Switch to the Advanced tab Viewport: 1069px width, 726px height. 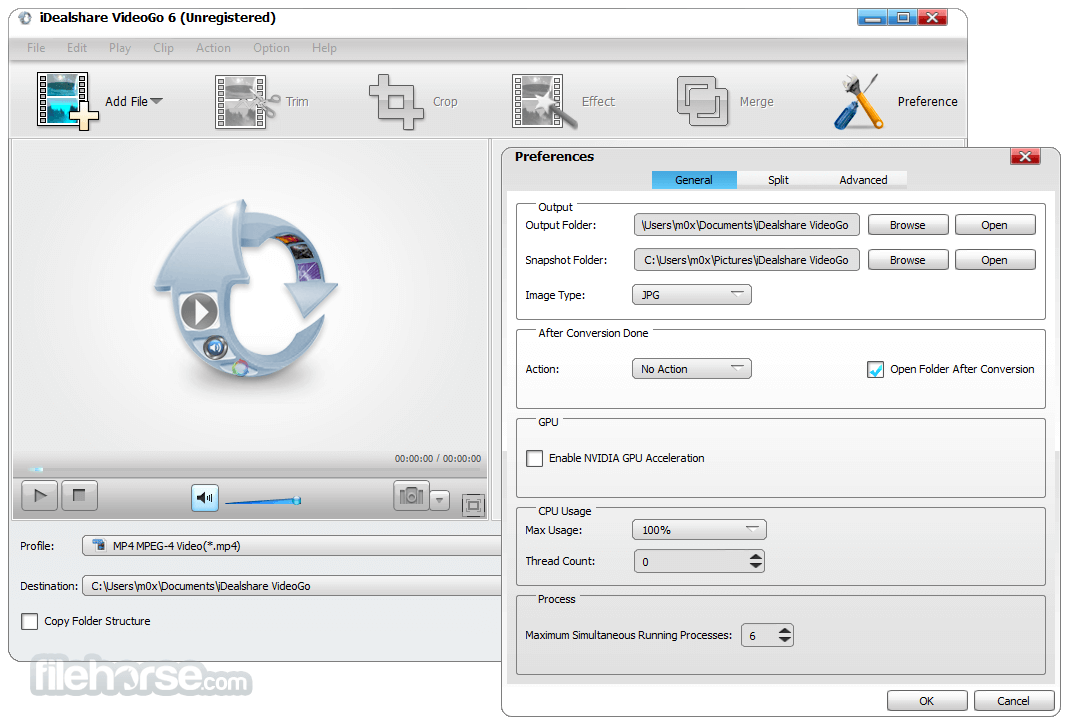pos(863,180)
